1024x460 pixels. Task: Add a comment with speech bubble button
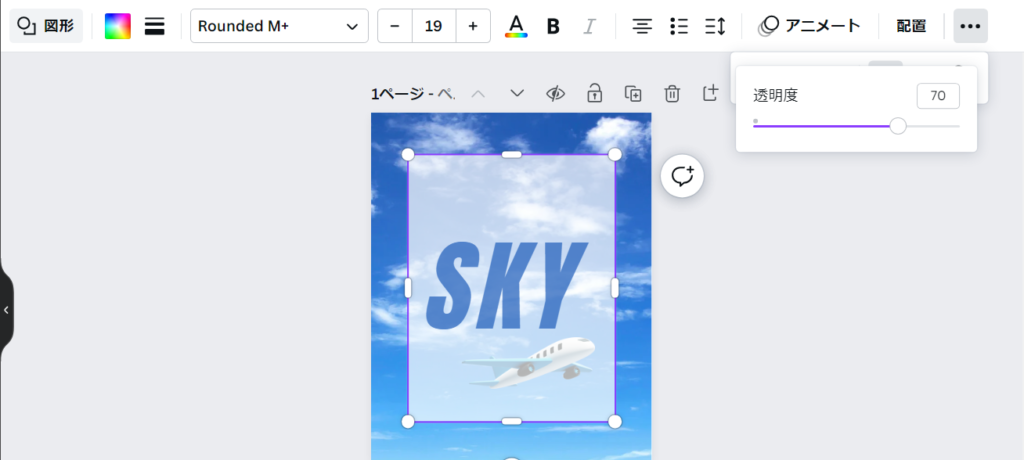[682, 176]
